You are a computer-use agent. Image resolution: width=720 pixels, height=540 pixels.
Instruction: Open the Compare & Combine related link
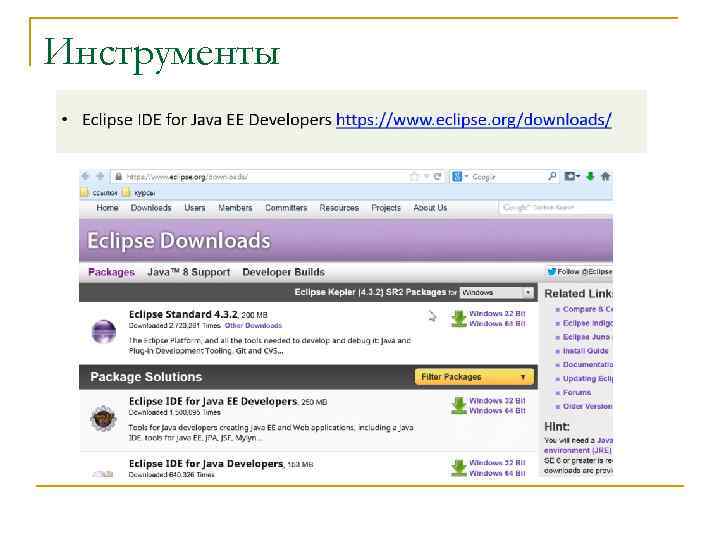point(588,309)
